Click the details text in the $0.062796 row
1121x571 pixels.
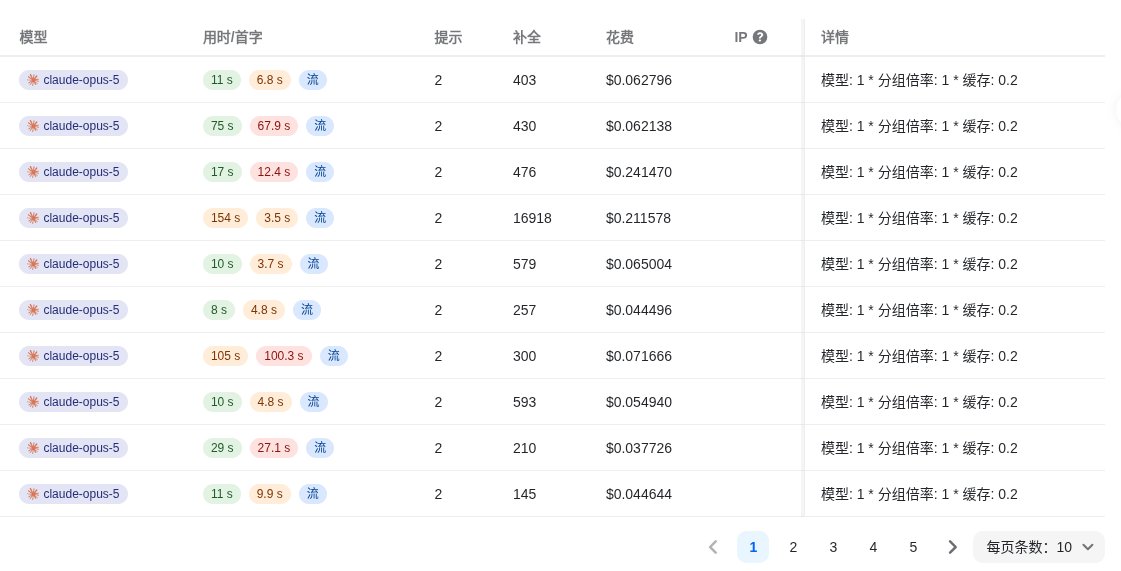pos(919,80)
